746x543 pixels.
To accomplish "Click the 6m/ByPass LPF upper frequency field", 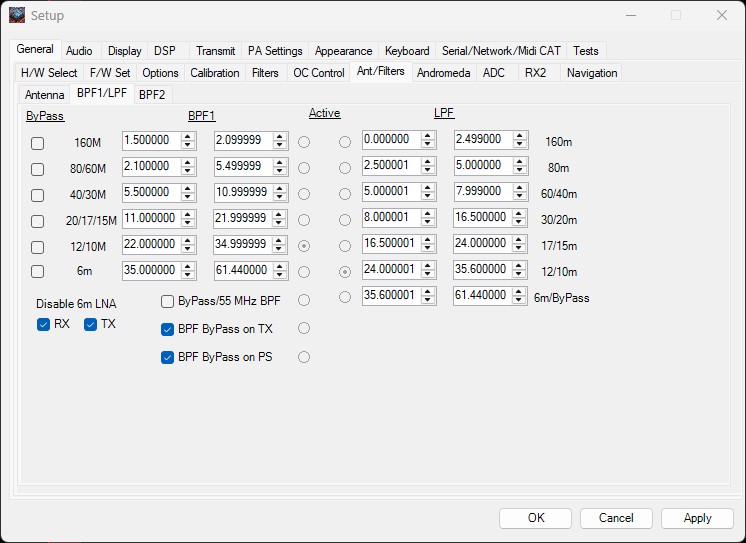I will [x=482, y=296].
